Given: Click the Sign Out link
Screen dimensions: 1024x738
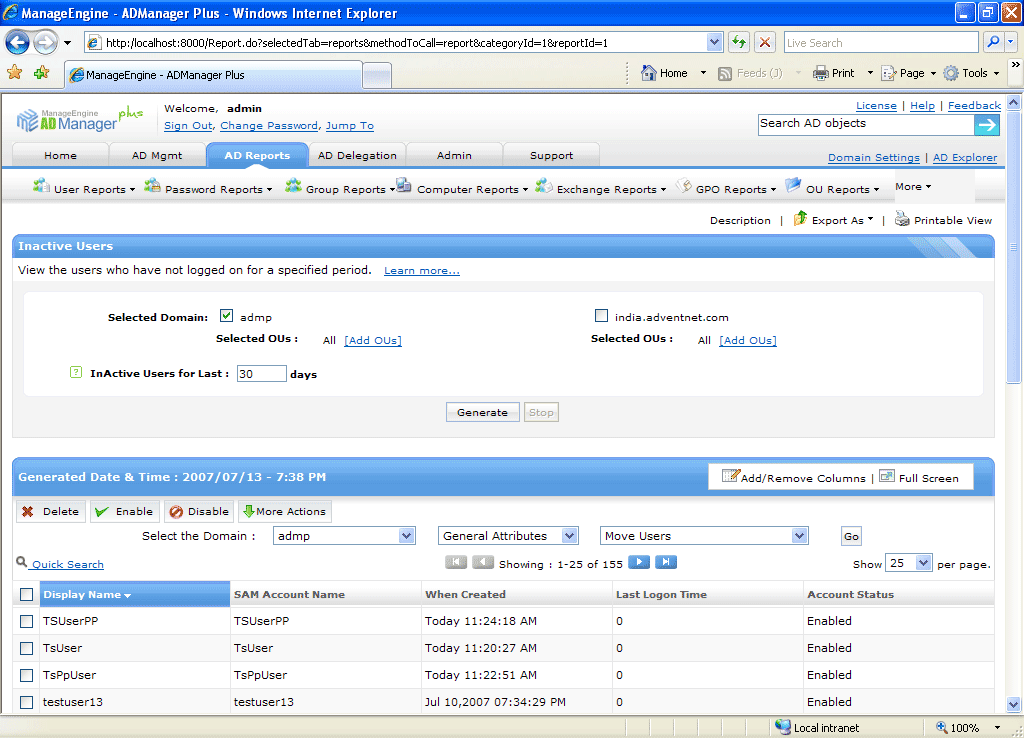Looking at the screenshot, I should coord(188,125).
